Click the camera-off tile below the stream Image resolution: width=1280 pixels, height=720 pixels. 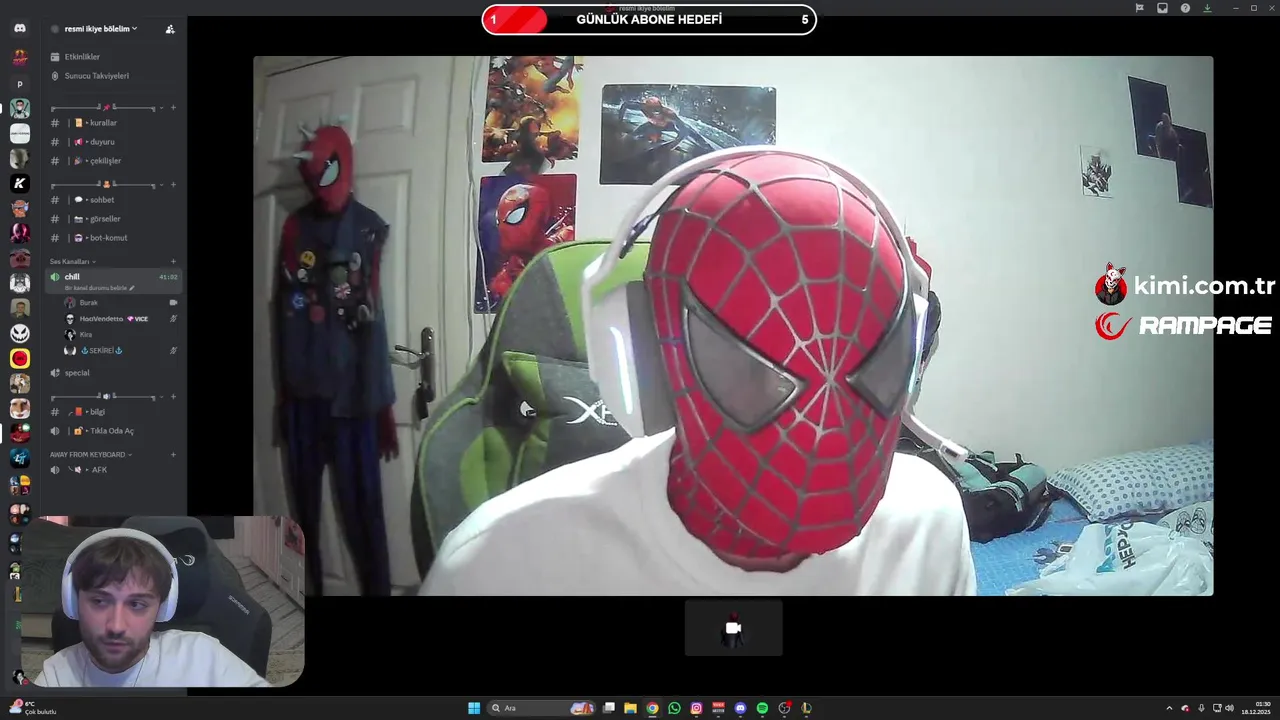click(x=733, y=628)
